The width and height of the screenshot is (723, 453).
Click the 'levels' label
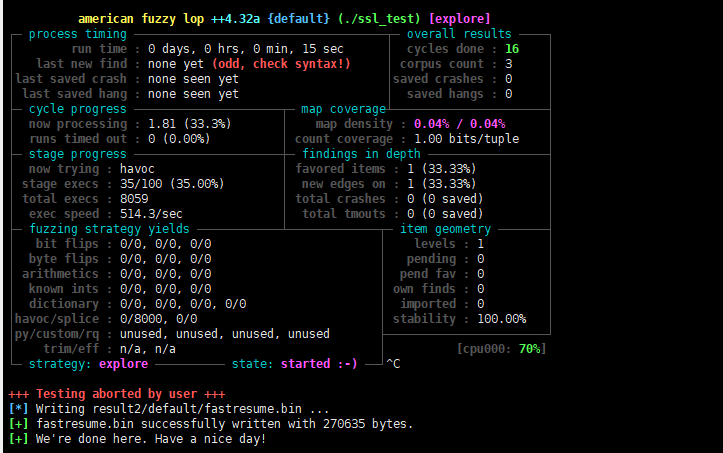point(435,244)
